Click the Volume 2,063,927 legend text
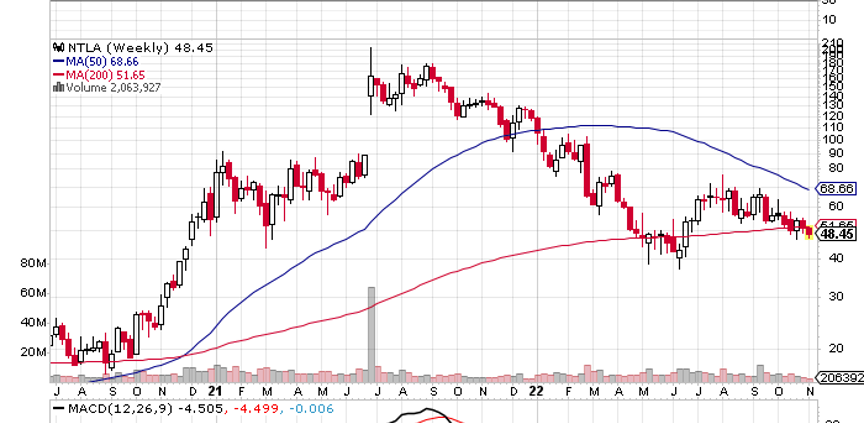This screenshot has width=864, height=423. (113, 88)
